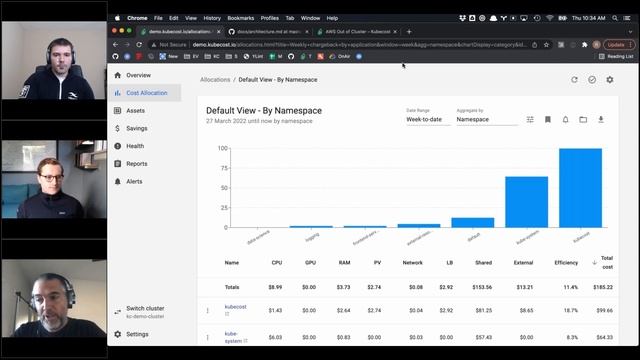
Task: Open saved reports folder icon
Action: tap(583, 119)
